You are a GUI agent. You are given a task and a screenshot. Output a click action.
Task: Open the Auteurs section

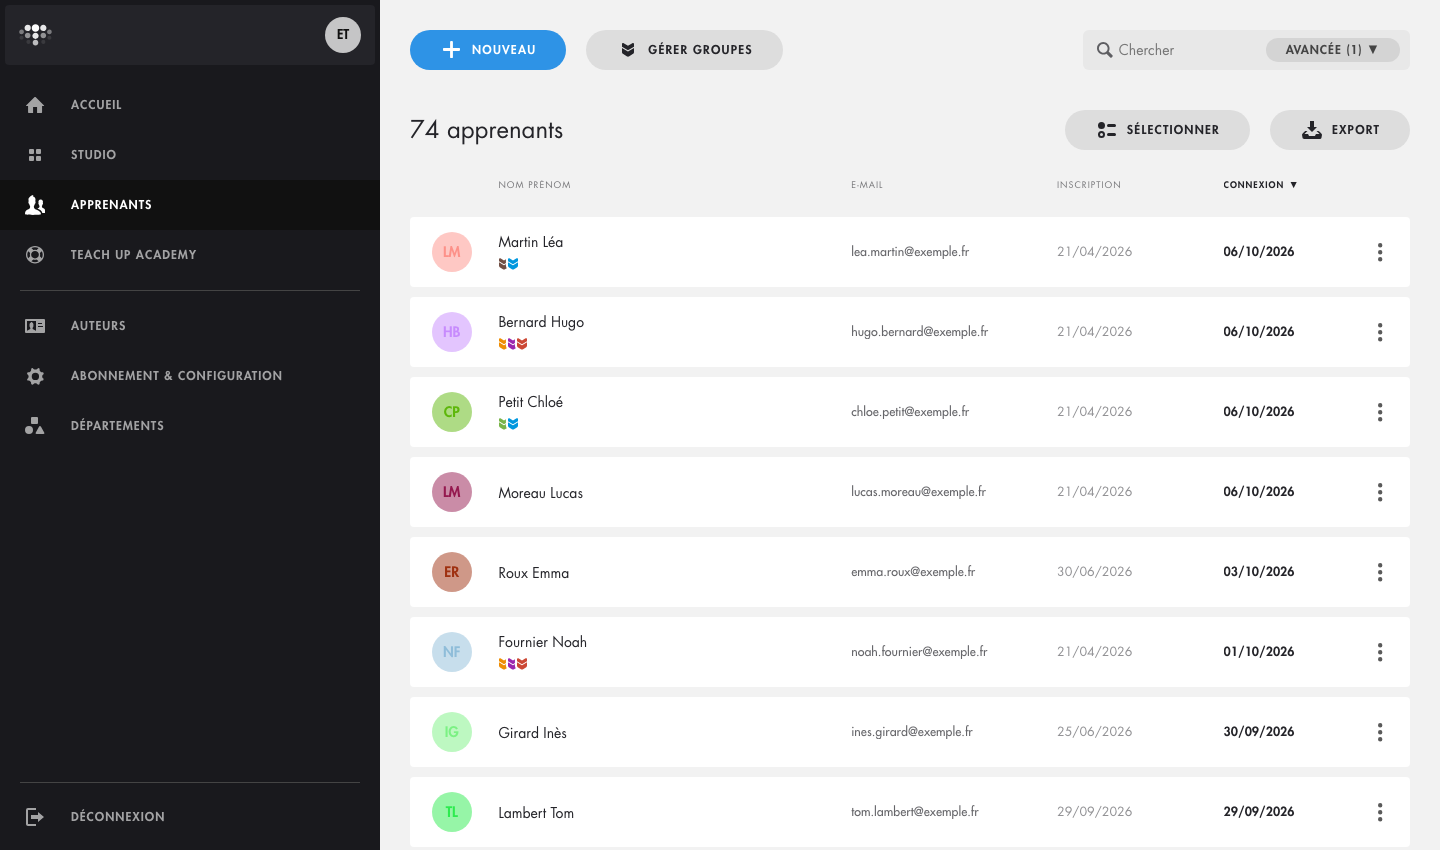(x=190, y=326)
